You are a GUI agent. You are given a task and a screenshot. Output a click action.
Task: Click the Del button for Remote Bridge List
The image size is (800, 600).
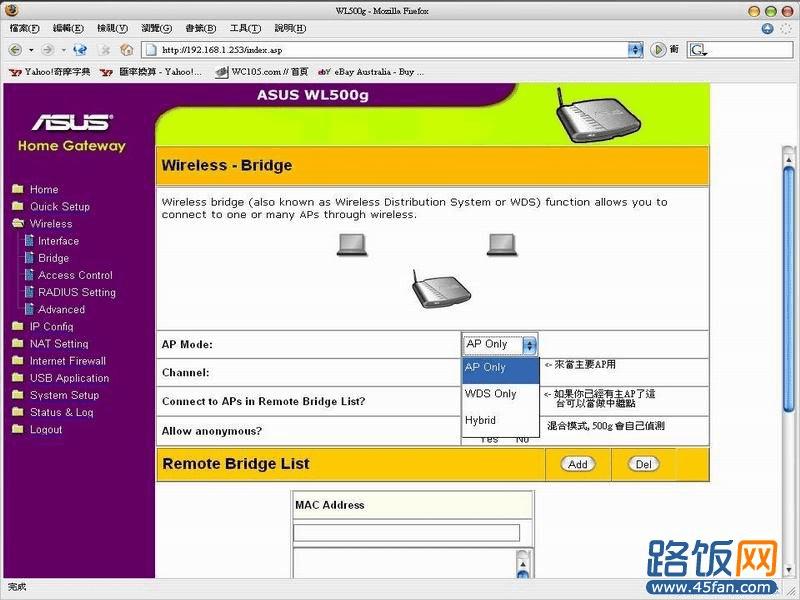tap(643, 464)
